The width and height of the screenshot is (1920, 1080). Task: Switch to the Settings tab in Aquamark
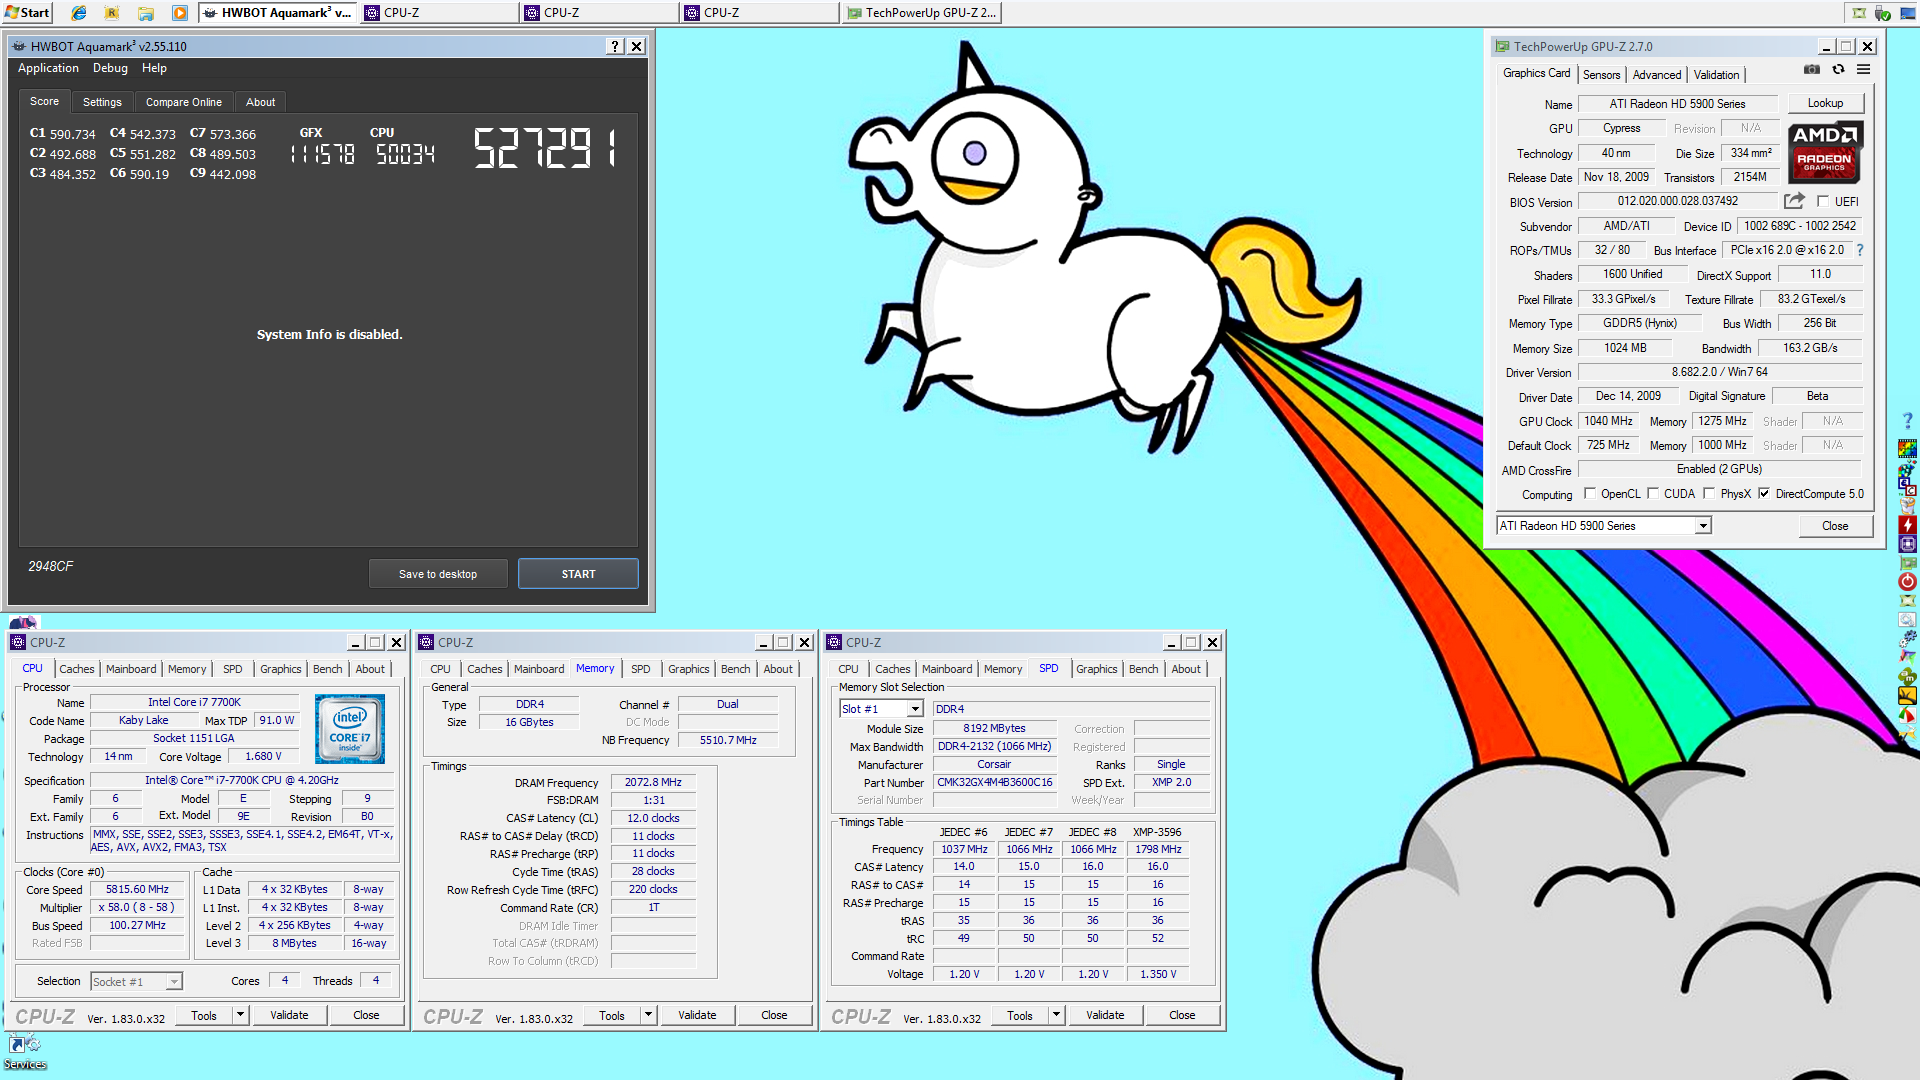tap(102, 102)
